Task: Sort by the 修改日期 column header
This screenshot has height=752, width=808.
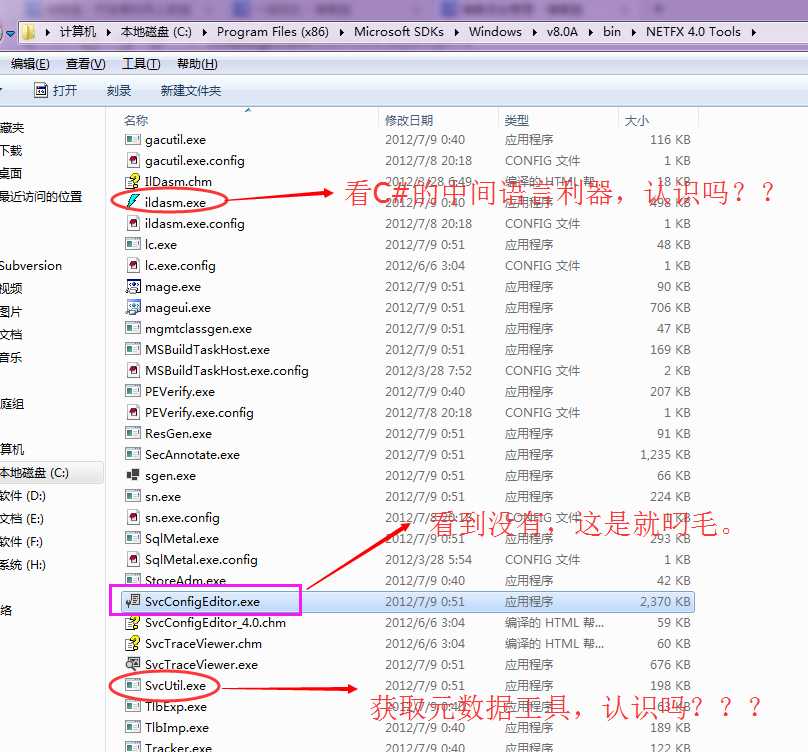Action: click(409, 120)
